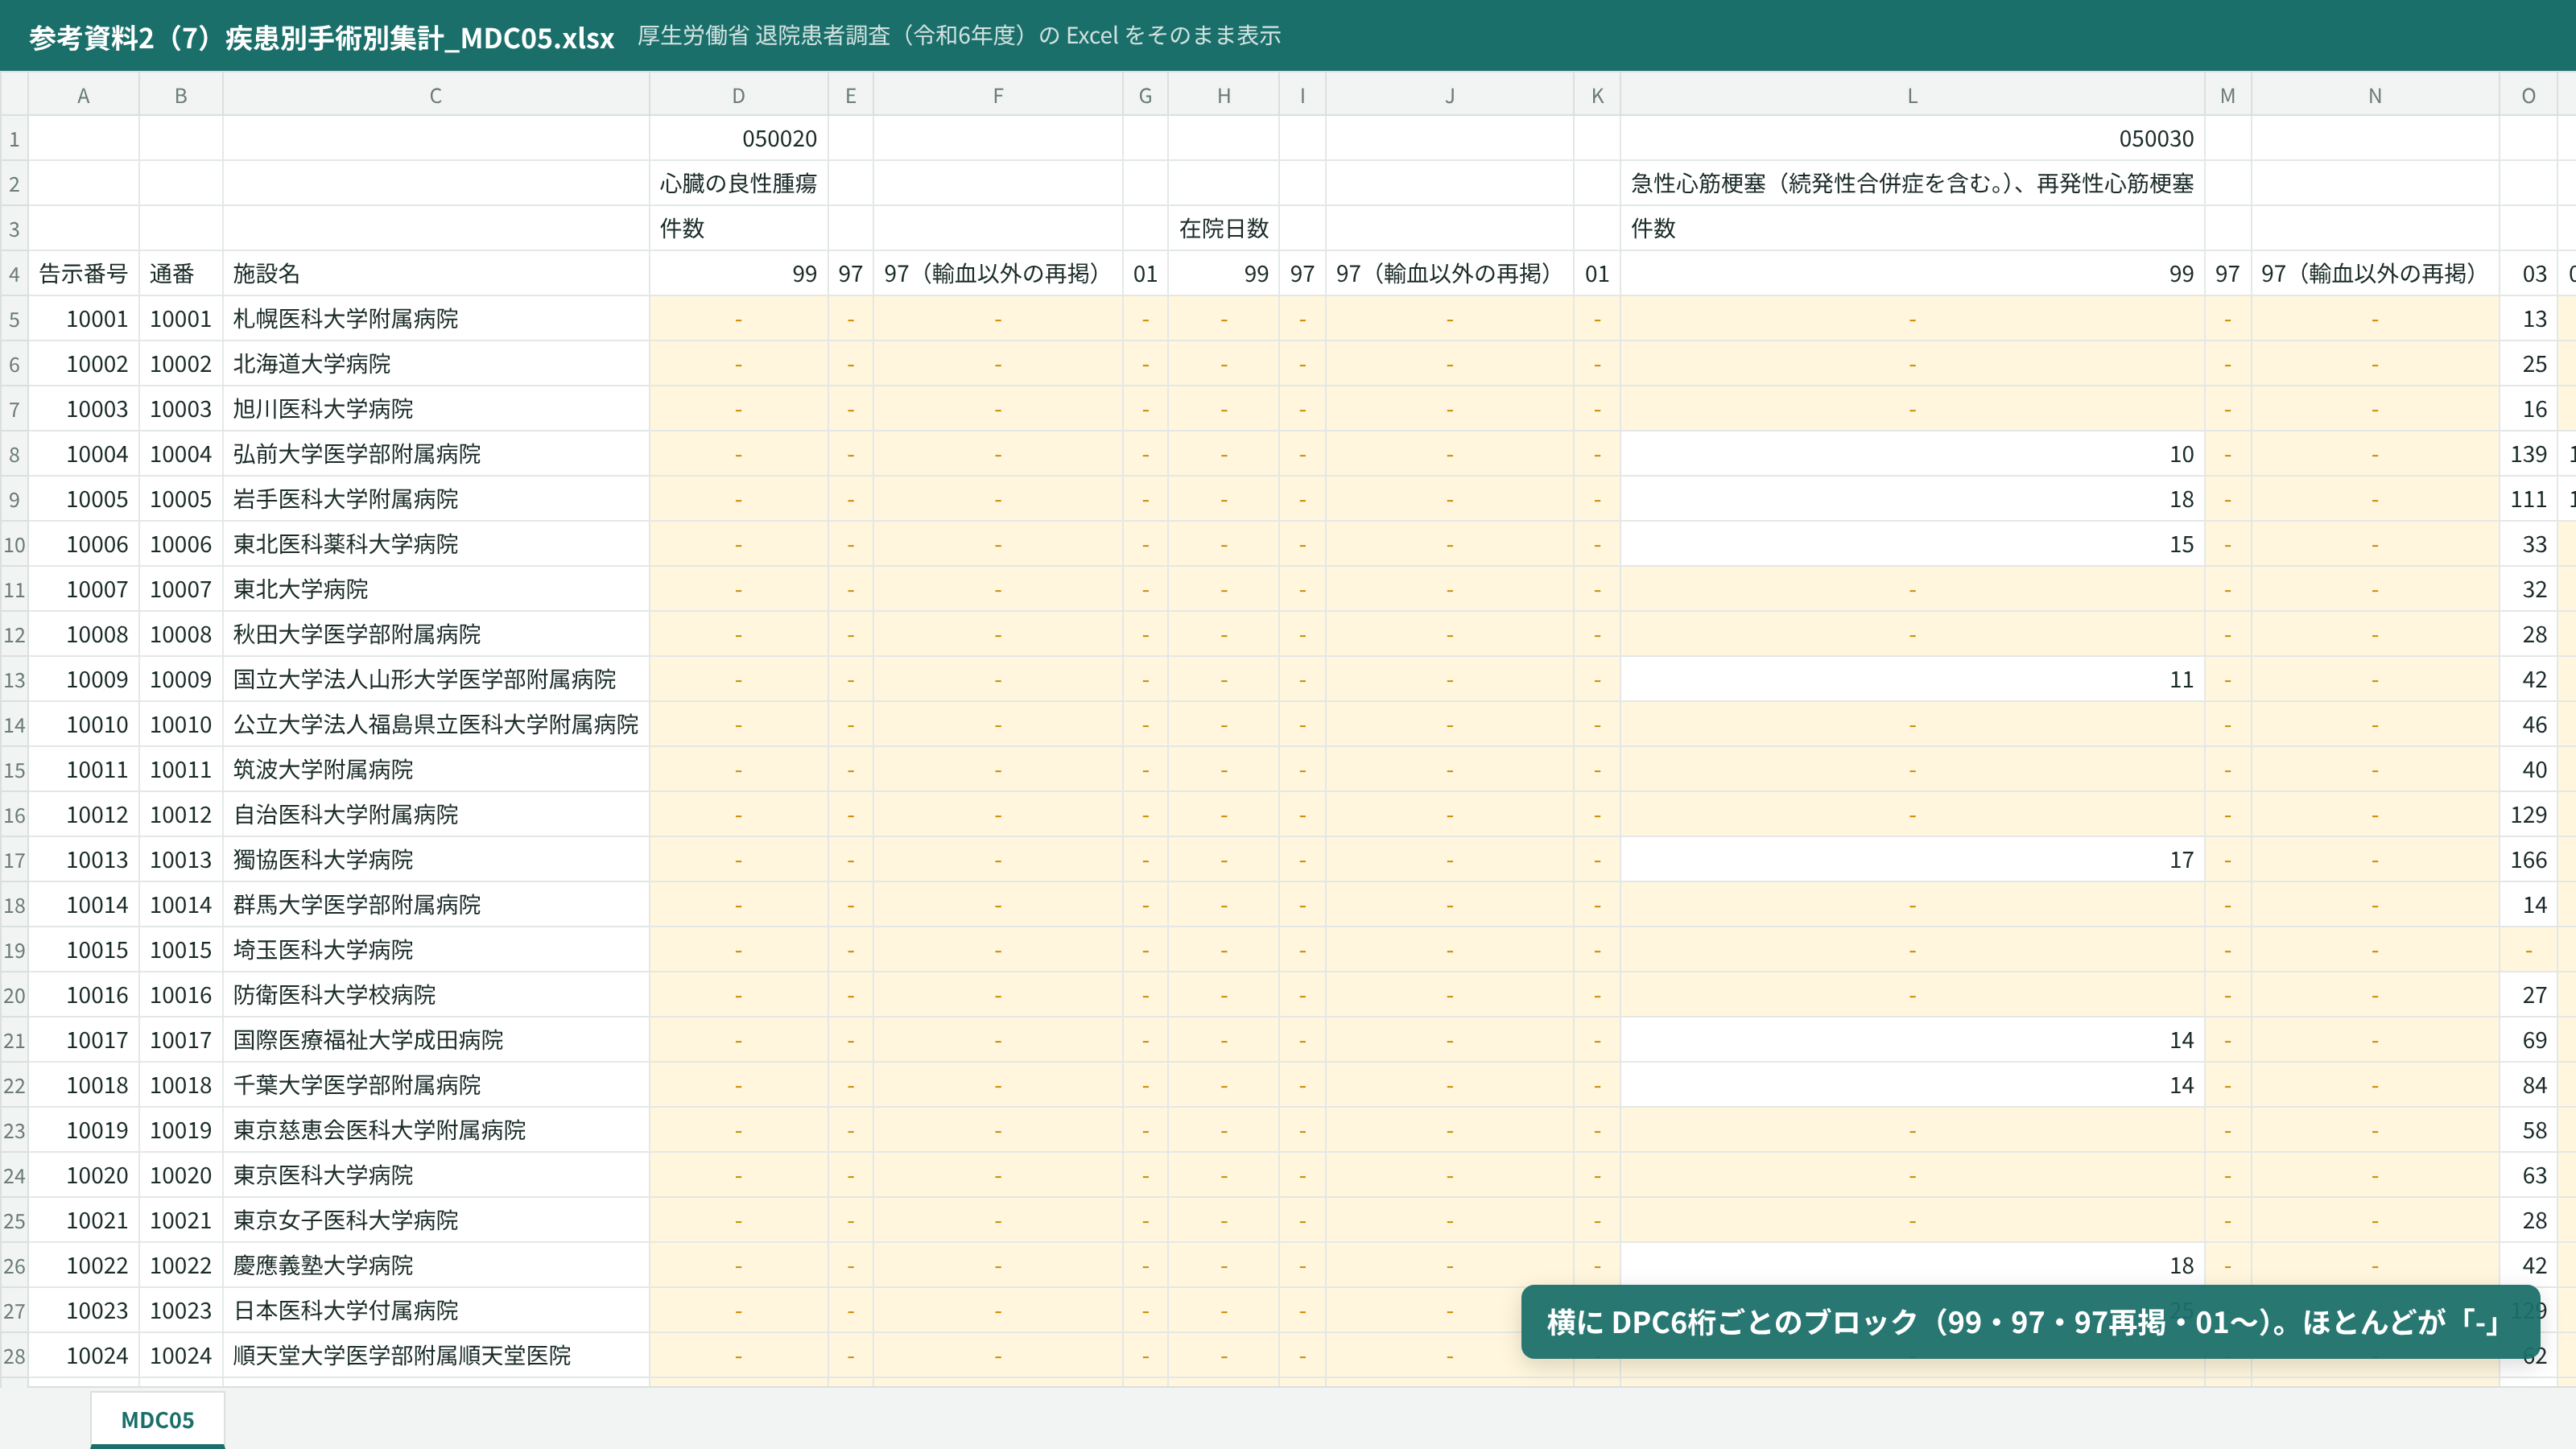Select 千葉大学医学部附属病院 cell

[435, 1085]
